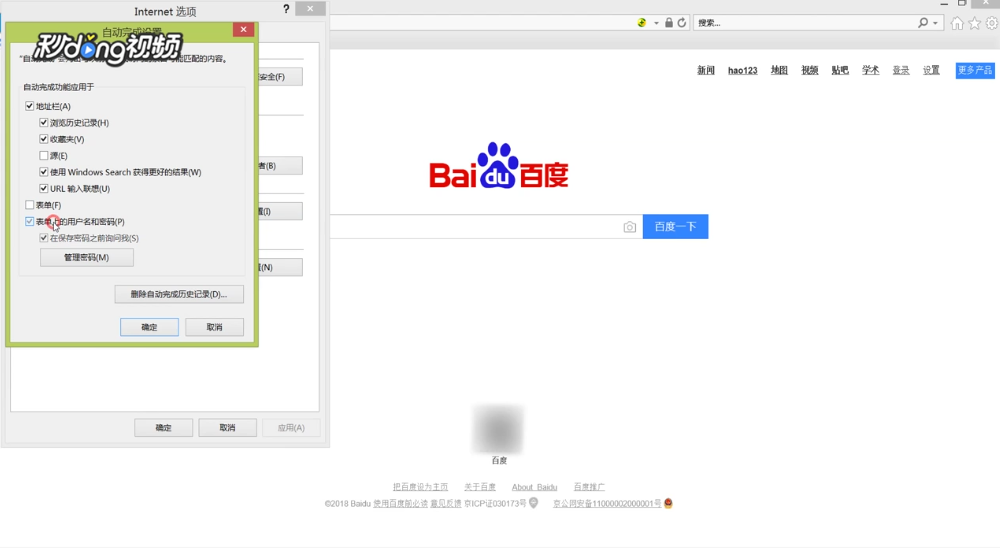The width and height of the screenshot is (1000, 548).
Task: Open the 视频 link on Baidu
Action: click(810, 70)
